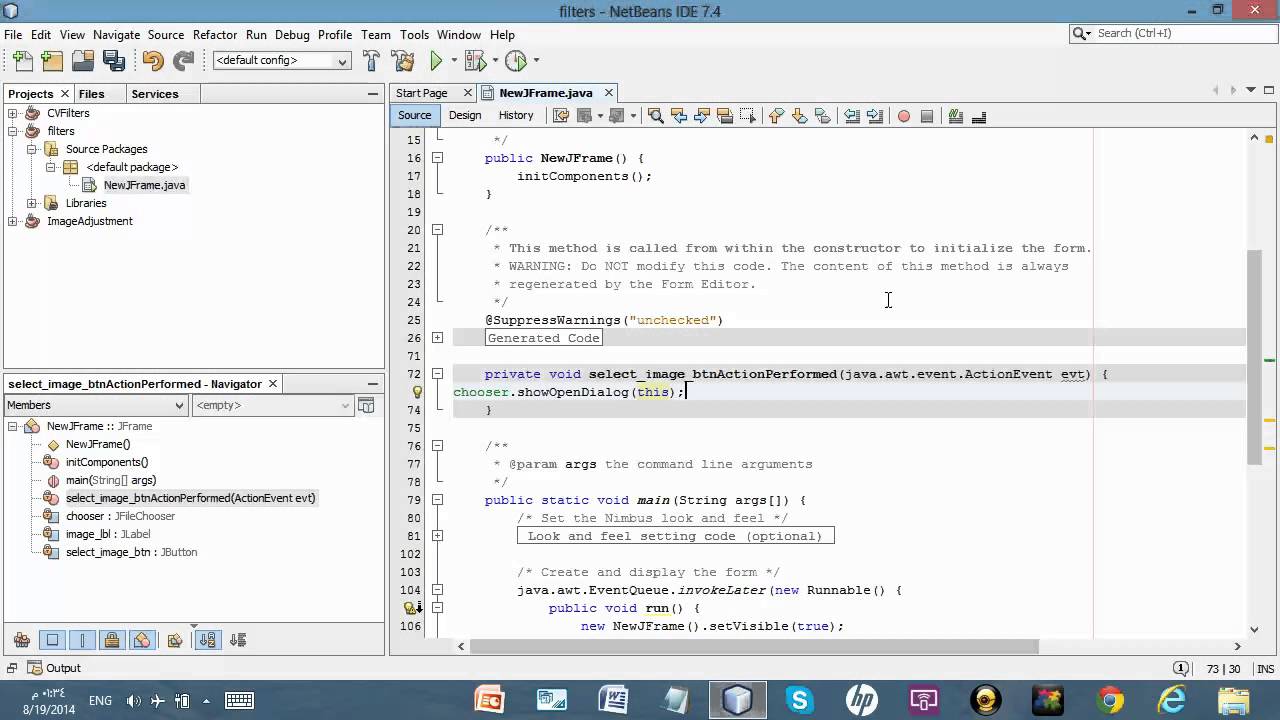Toggle Rectangular Selection in editor toolbar
1280x720 pixels.
pos(747,116)
